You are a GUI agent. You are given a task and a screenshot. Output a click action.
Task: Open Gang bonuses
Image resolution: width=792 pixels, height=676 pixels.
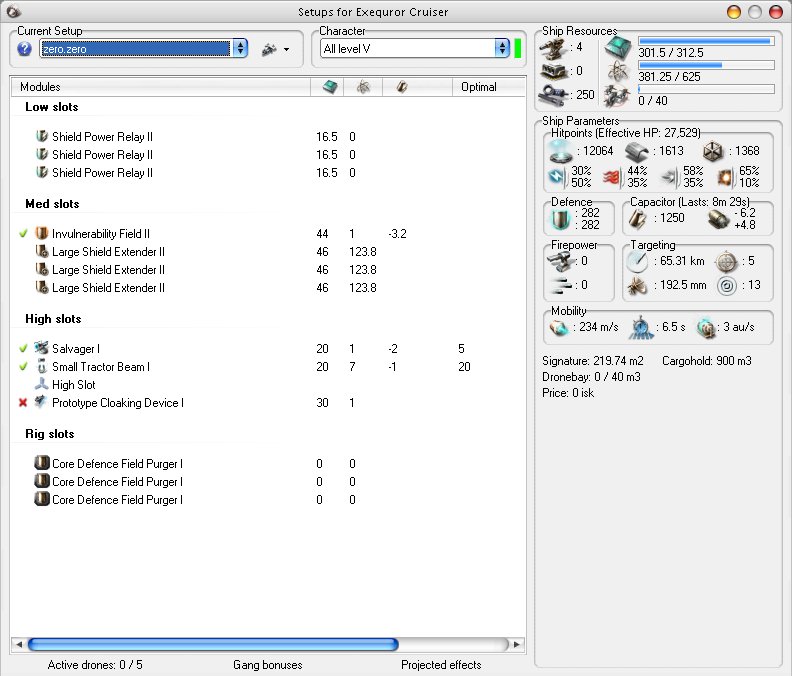[x=268, y=665]
